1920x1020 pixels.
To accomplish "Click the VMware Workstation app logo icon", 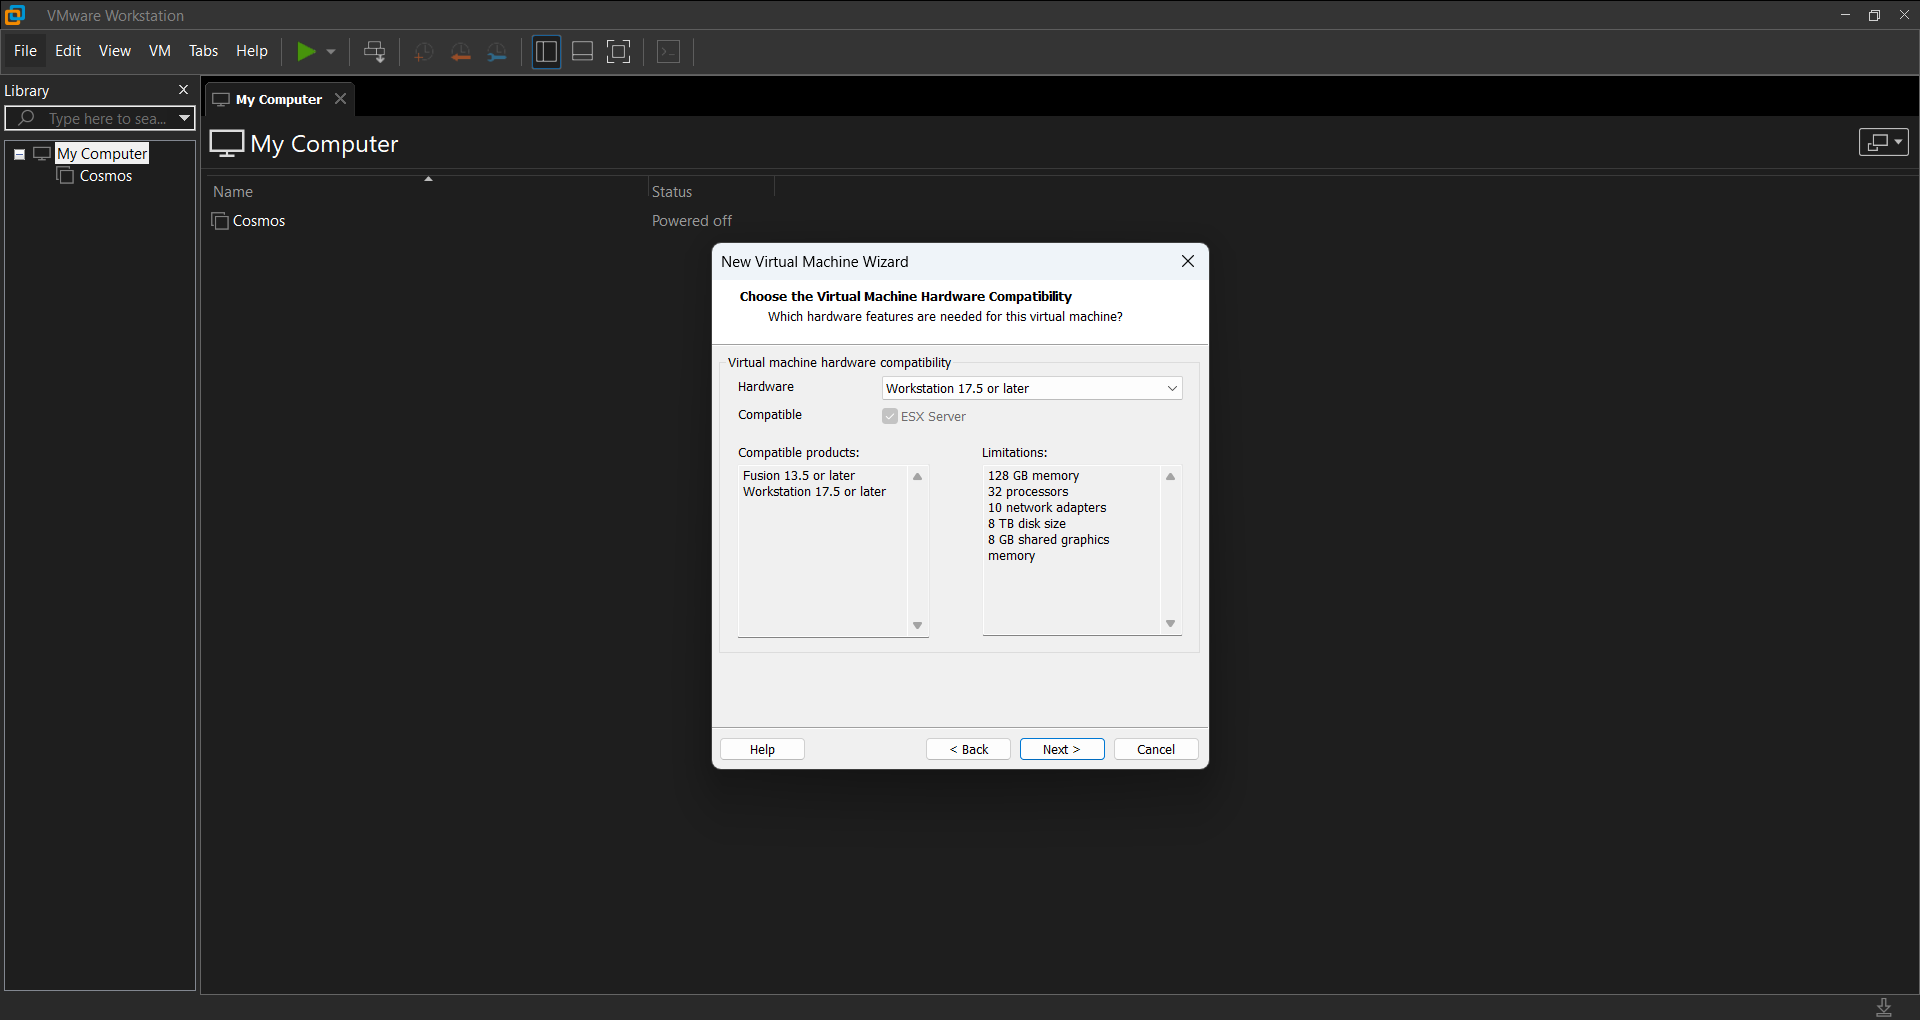I will coord(15,15).
